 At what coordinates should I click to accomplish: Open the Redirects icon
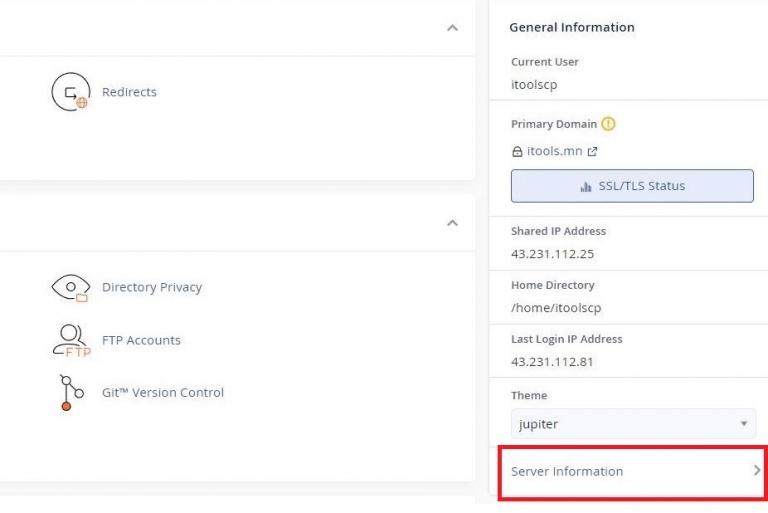coord(71,92)
